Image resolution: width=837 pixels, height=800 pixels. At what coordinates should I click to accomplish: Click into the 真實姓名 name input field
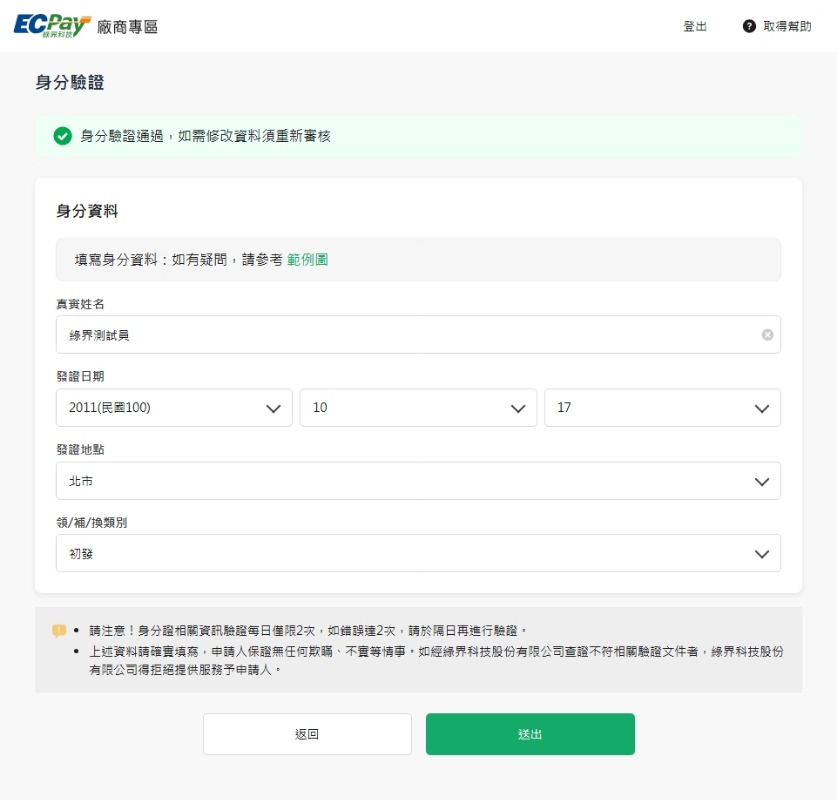pyautogui.click(x=400, y=335)
